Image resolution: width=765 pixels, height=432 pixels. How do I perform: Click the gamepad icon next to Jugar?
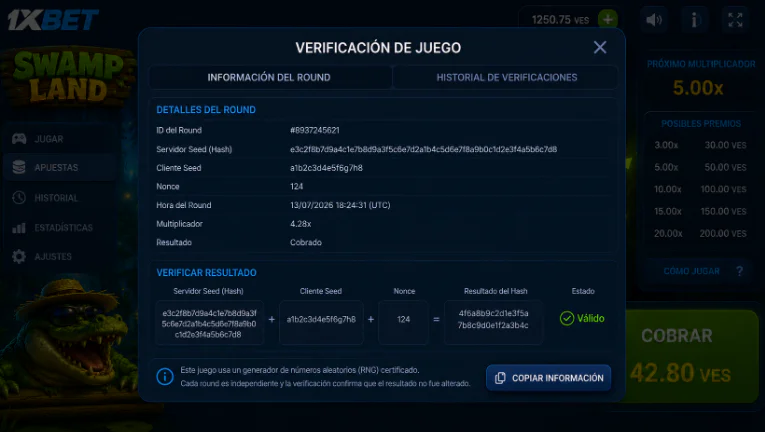[19, 139]
